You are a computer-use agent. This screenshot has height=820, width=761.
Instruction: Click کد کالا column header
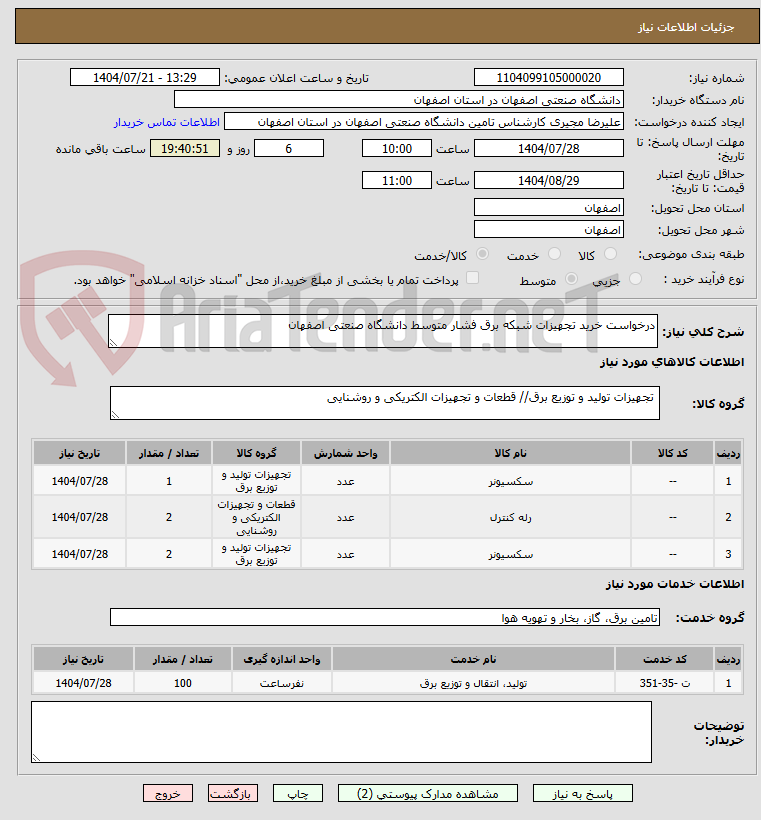pyautogui.click(x=672, y=453)
